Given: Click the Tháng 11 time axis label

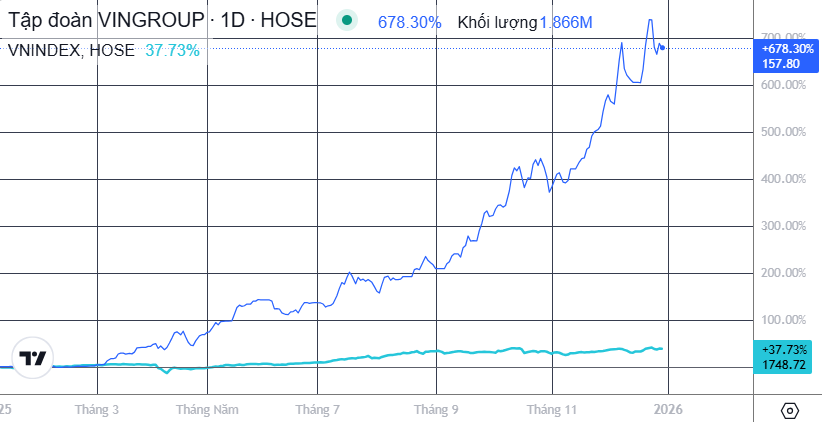Looking at the screenshot, I should pos(553,409).
